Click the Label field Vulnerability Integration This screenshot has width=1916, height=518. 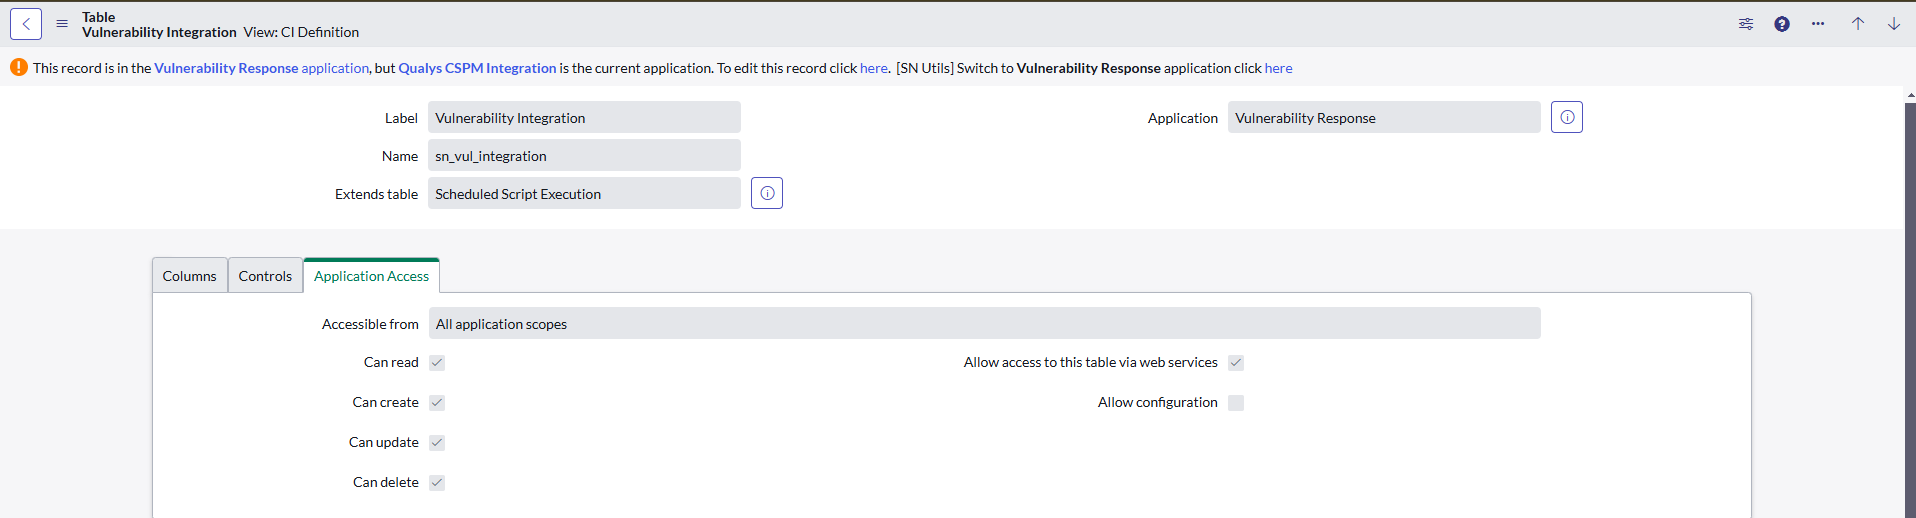pyautogui.click(x=584, y=117)
